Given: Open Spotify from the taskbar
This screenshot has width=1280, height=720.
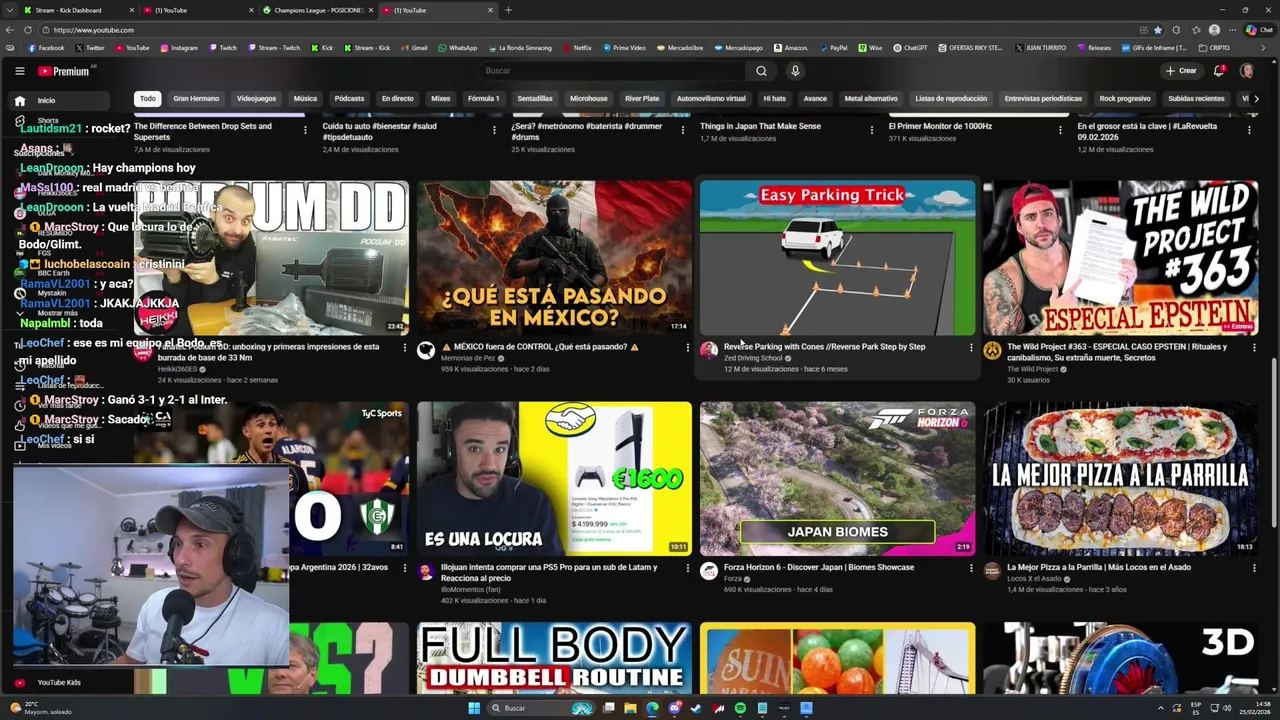Looking at the screenshot, I should click(x=740, y=708).
